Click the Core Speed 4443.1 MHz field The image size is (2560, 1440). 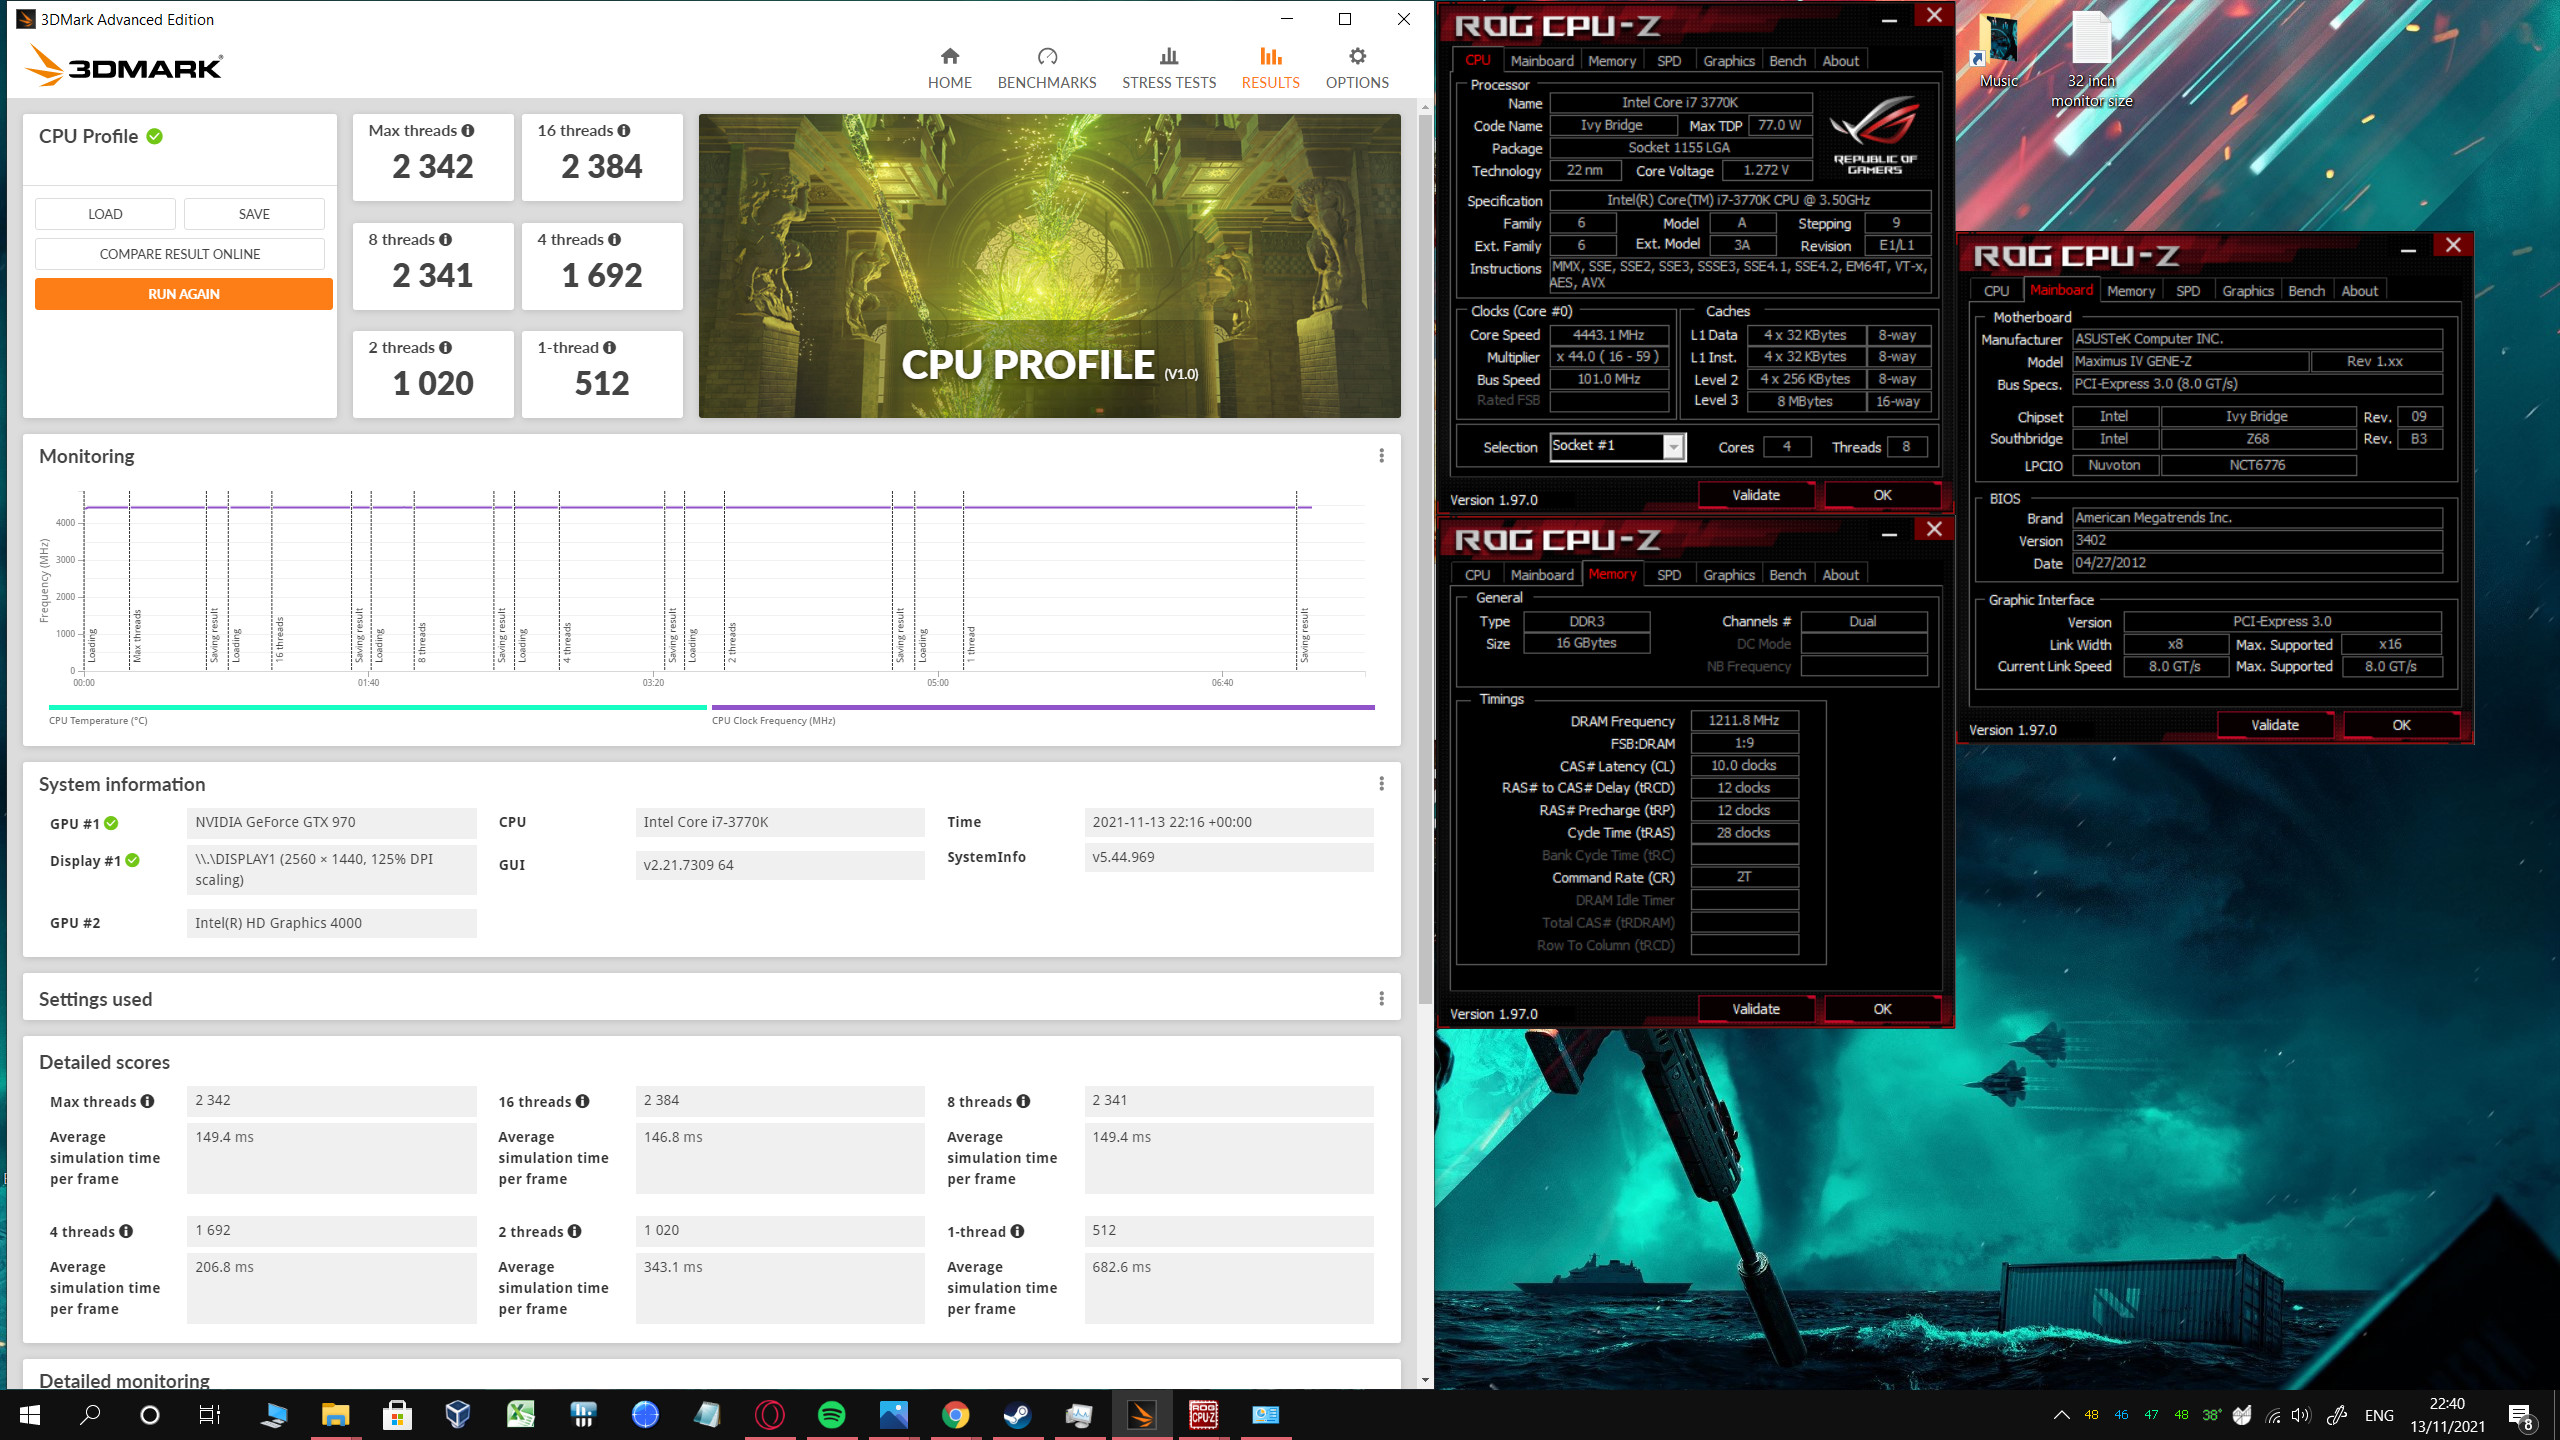pyautogui.click(x=1608, y=335)
